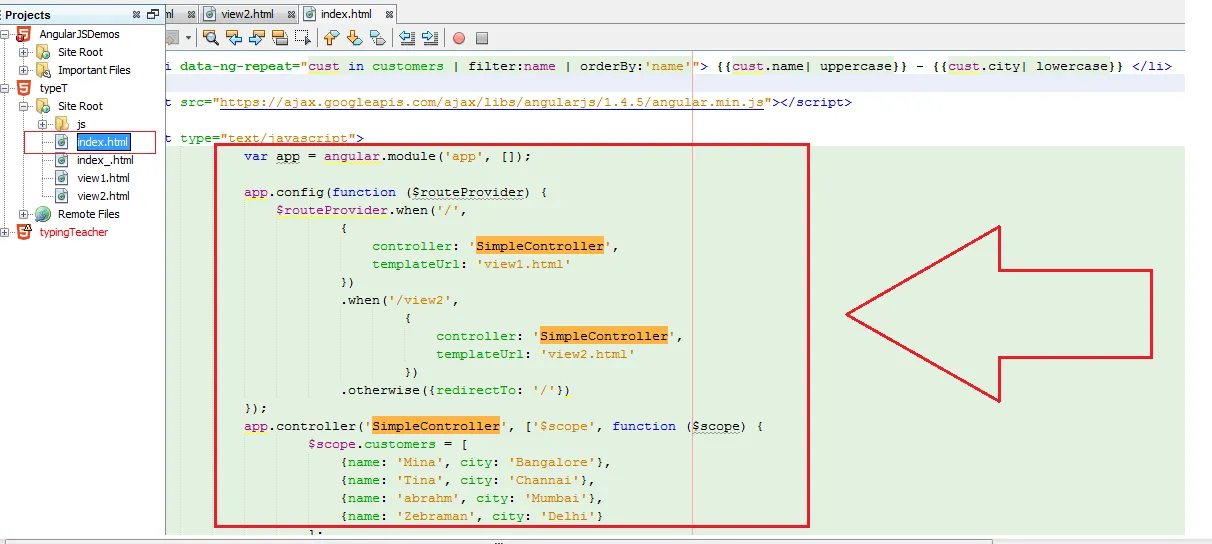This screenshot has width=1212, height=544.
Task: Select the Projects panel tab title
Action: point(28,15)
